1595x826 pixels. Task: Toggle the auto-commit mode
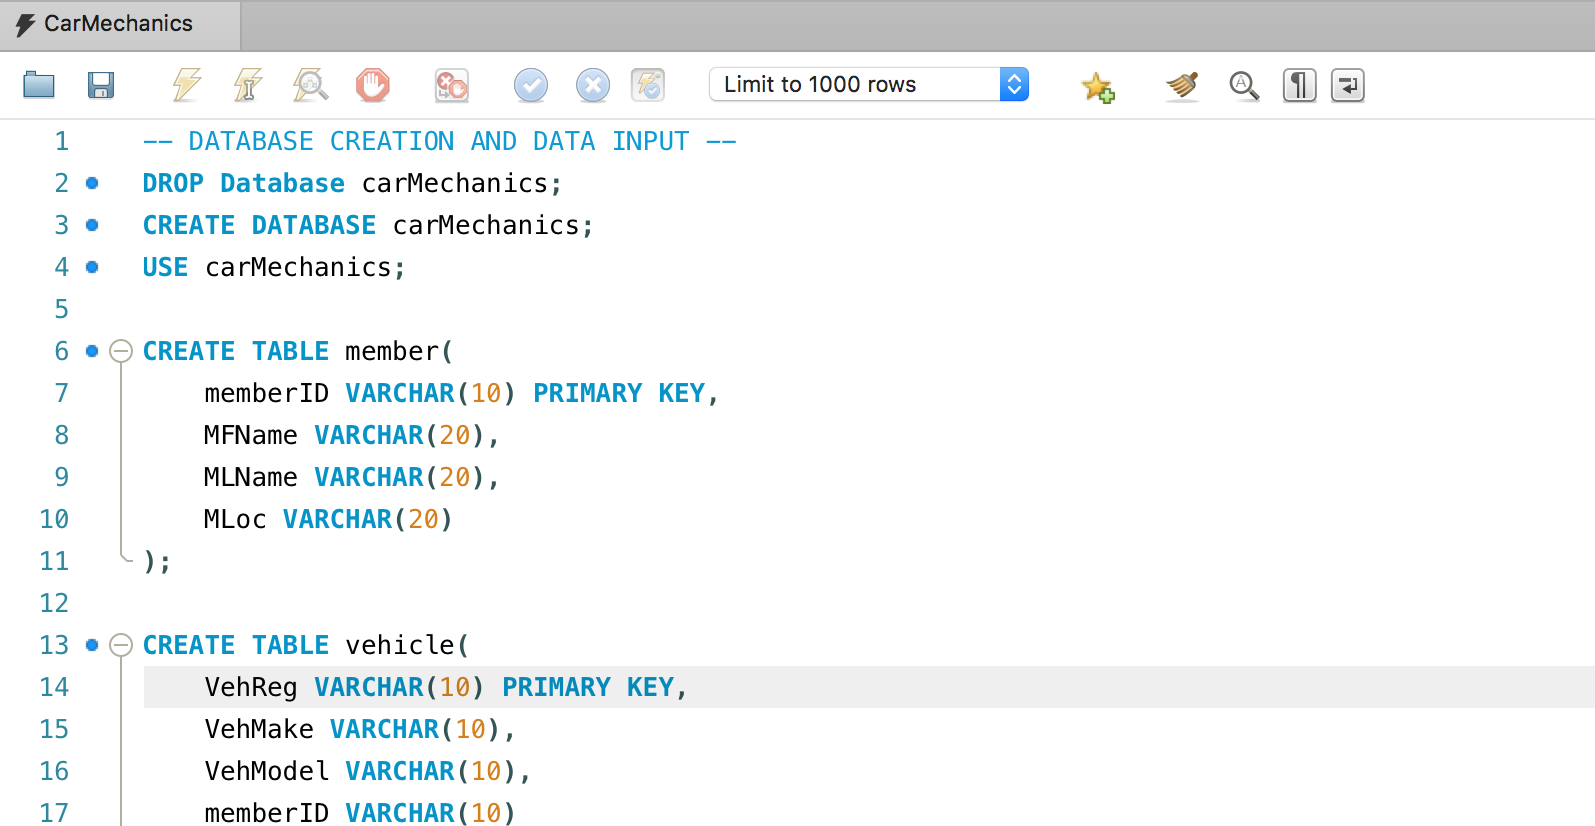(648, 85)
